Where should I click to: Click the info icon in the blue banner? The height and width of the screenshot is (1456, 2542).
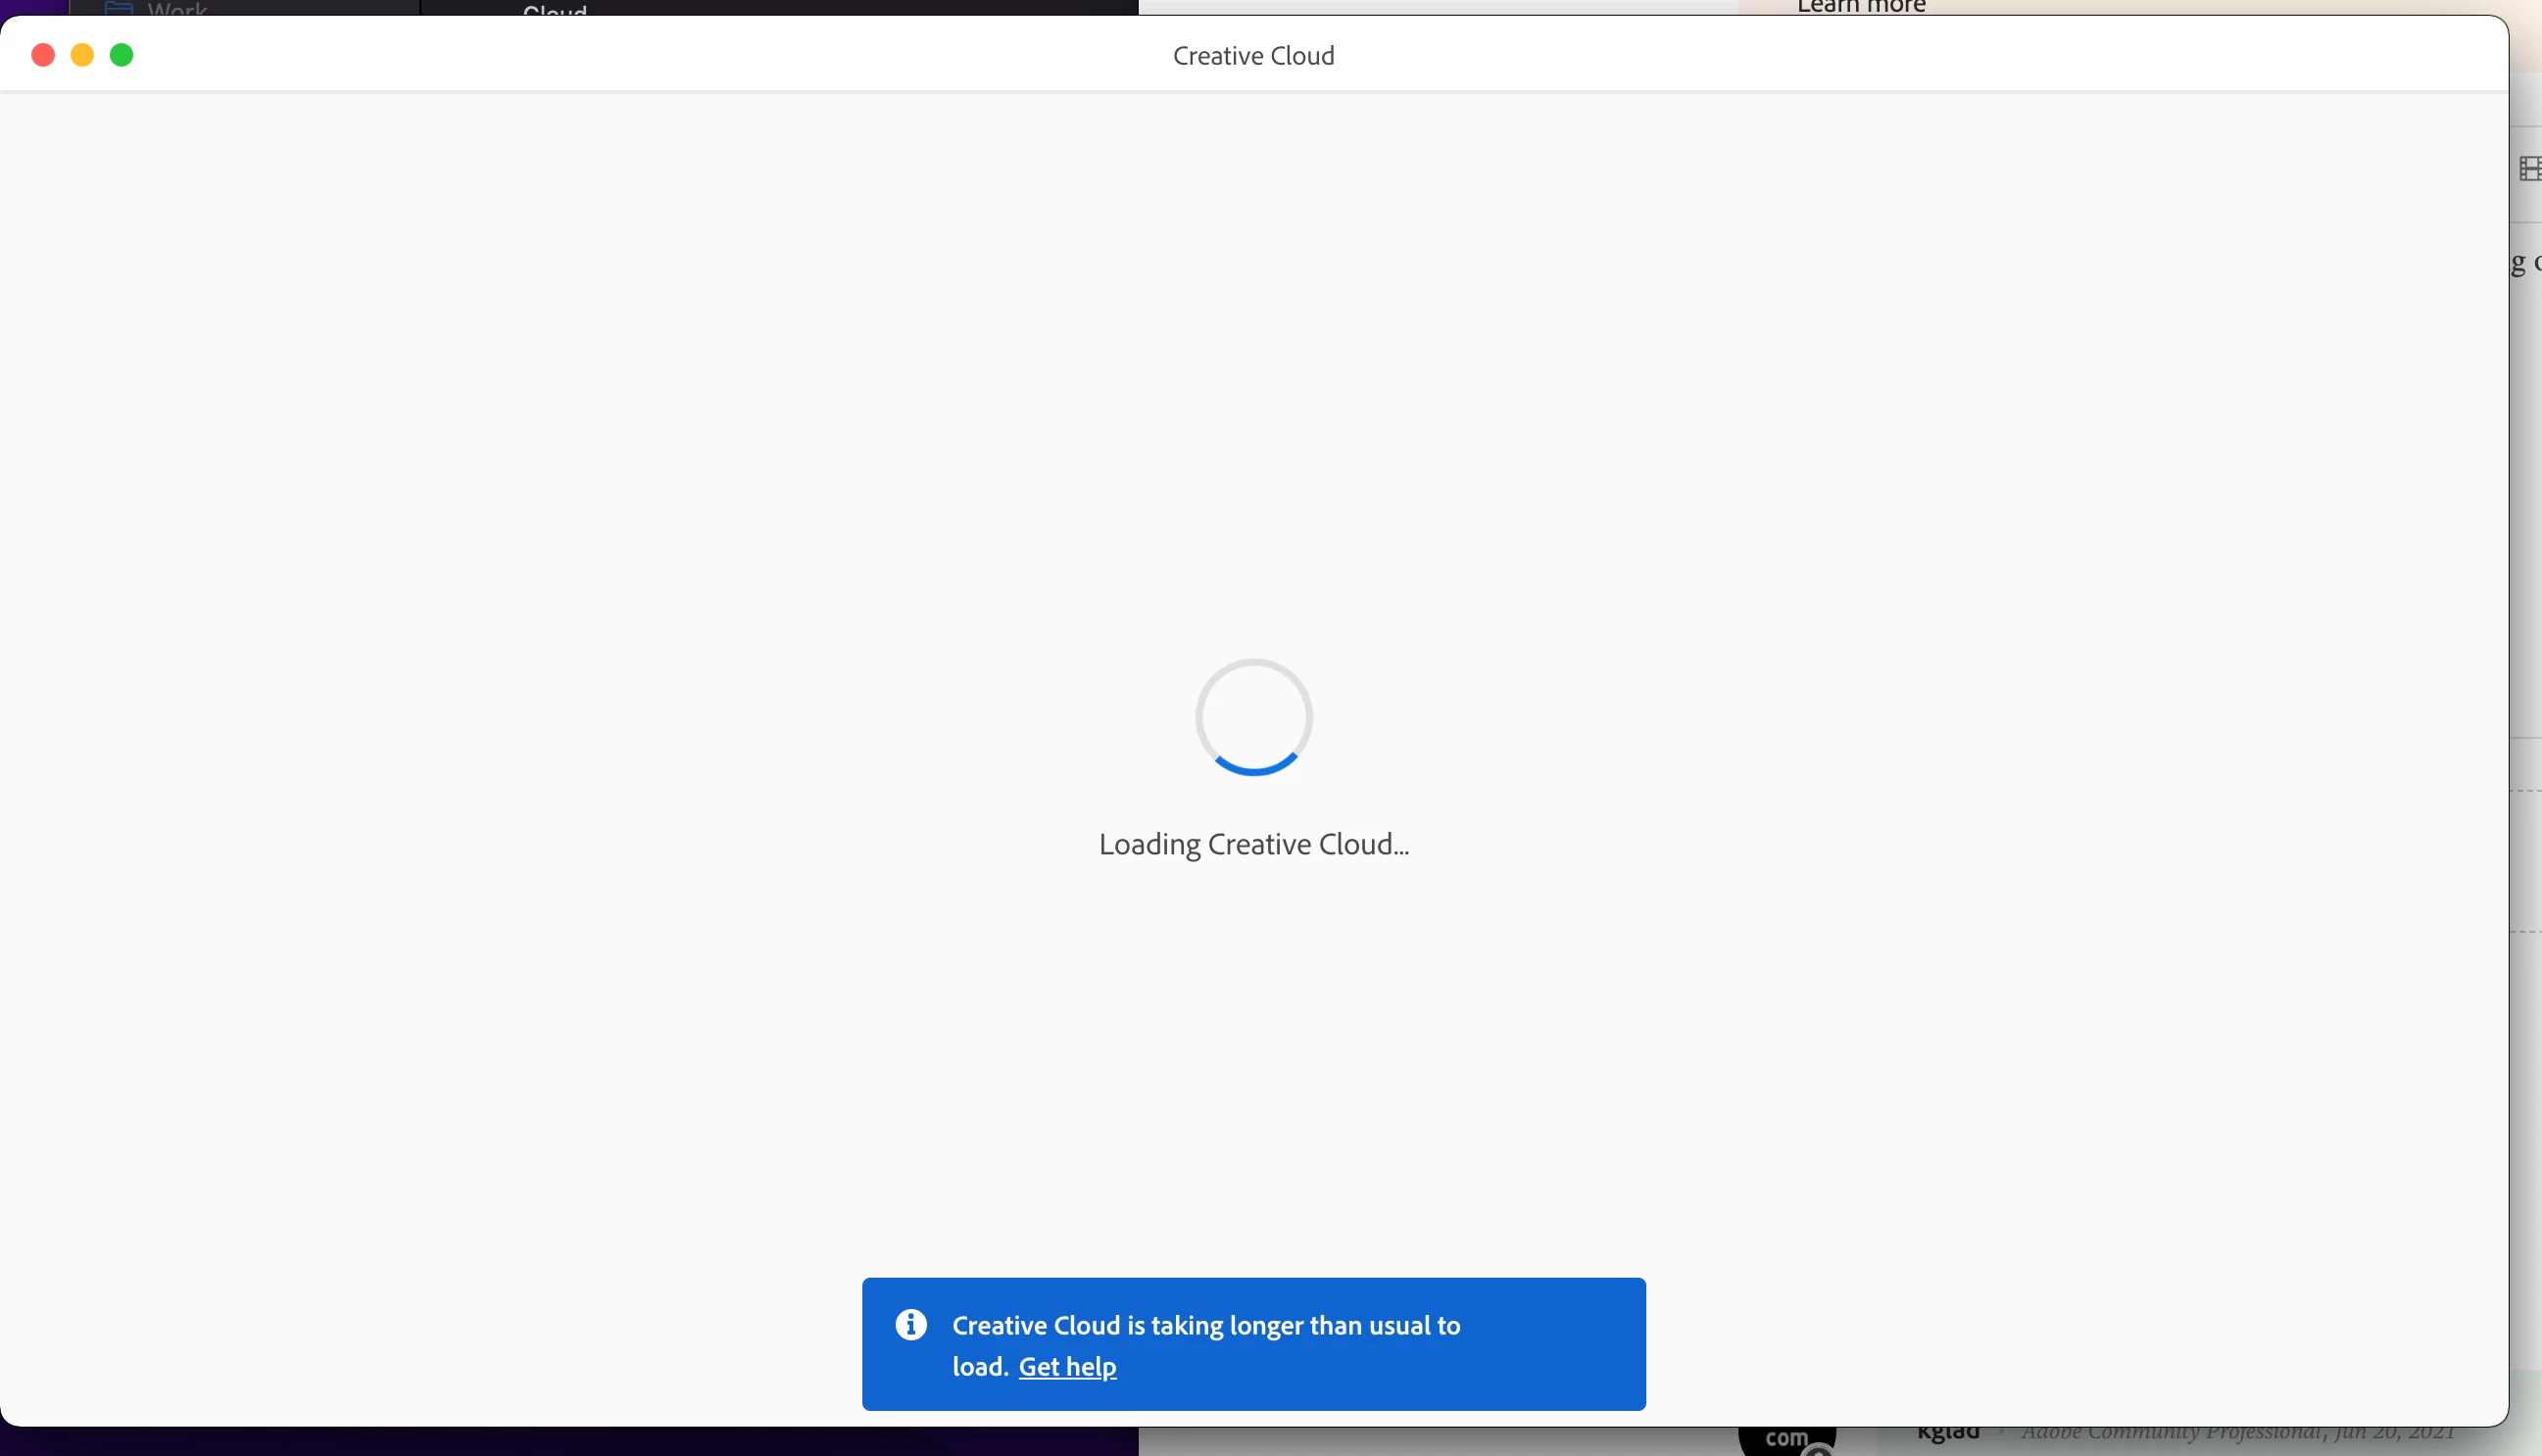tap(910, 1324)
